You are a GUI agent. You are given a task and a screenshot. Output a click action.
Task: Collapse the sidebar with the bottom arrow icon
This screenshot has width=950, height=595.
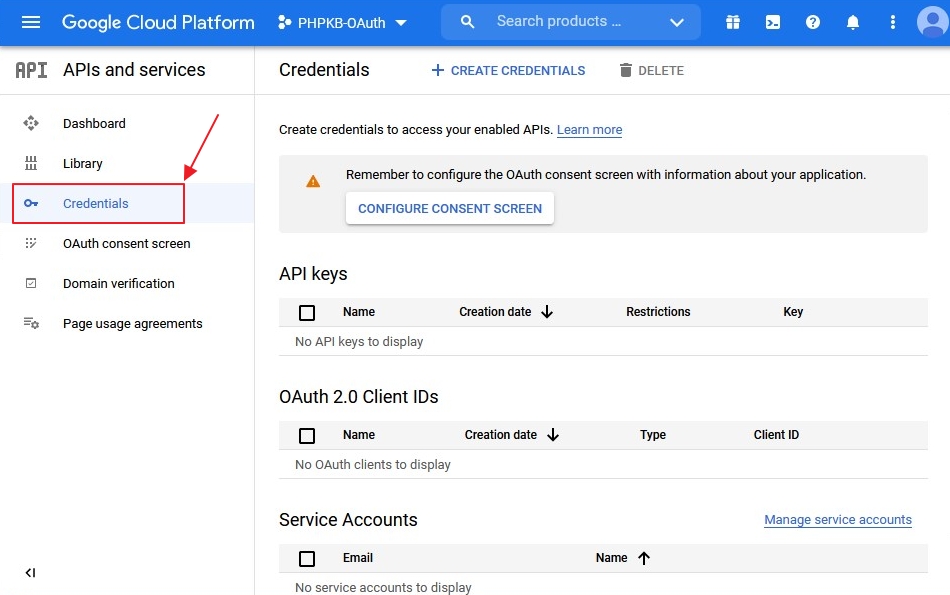click(30, 573)
